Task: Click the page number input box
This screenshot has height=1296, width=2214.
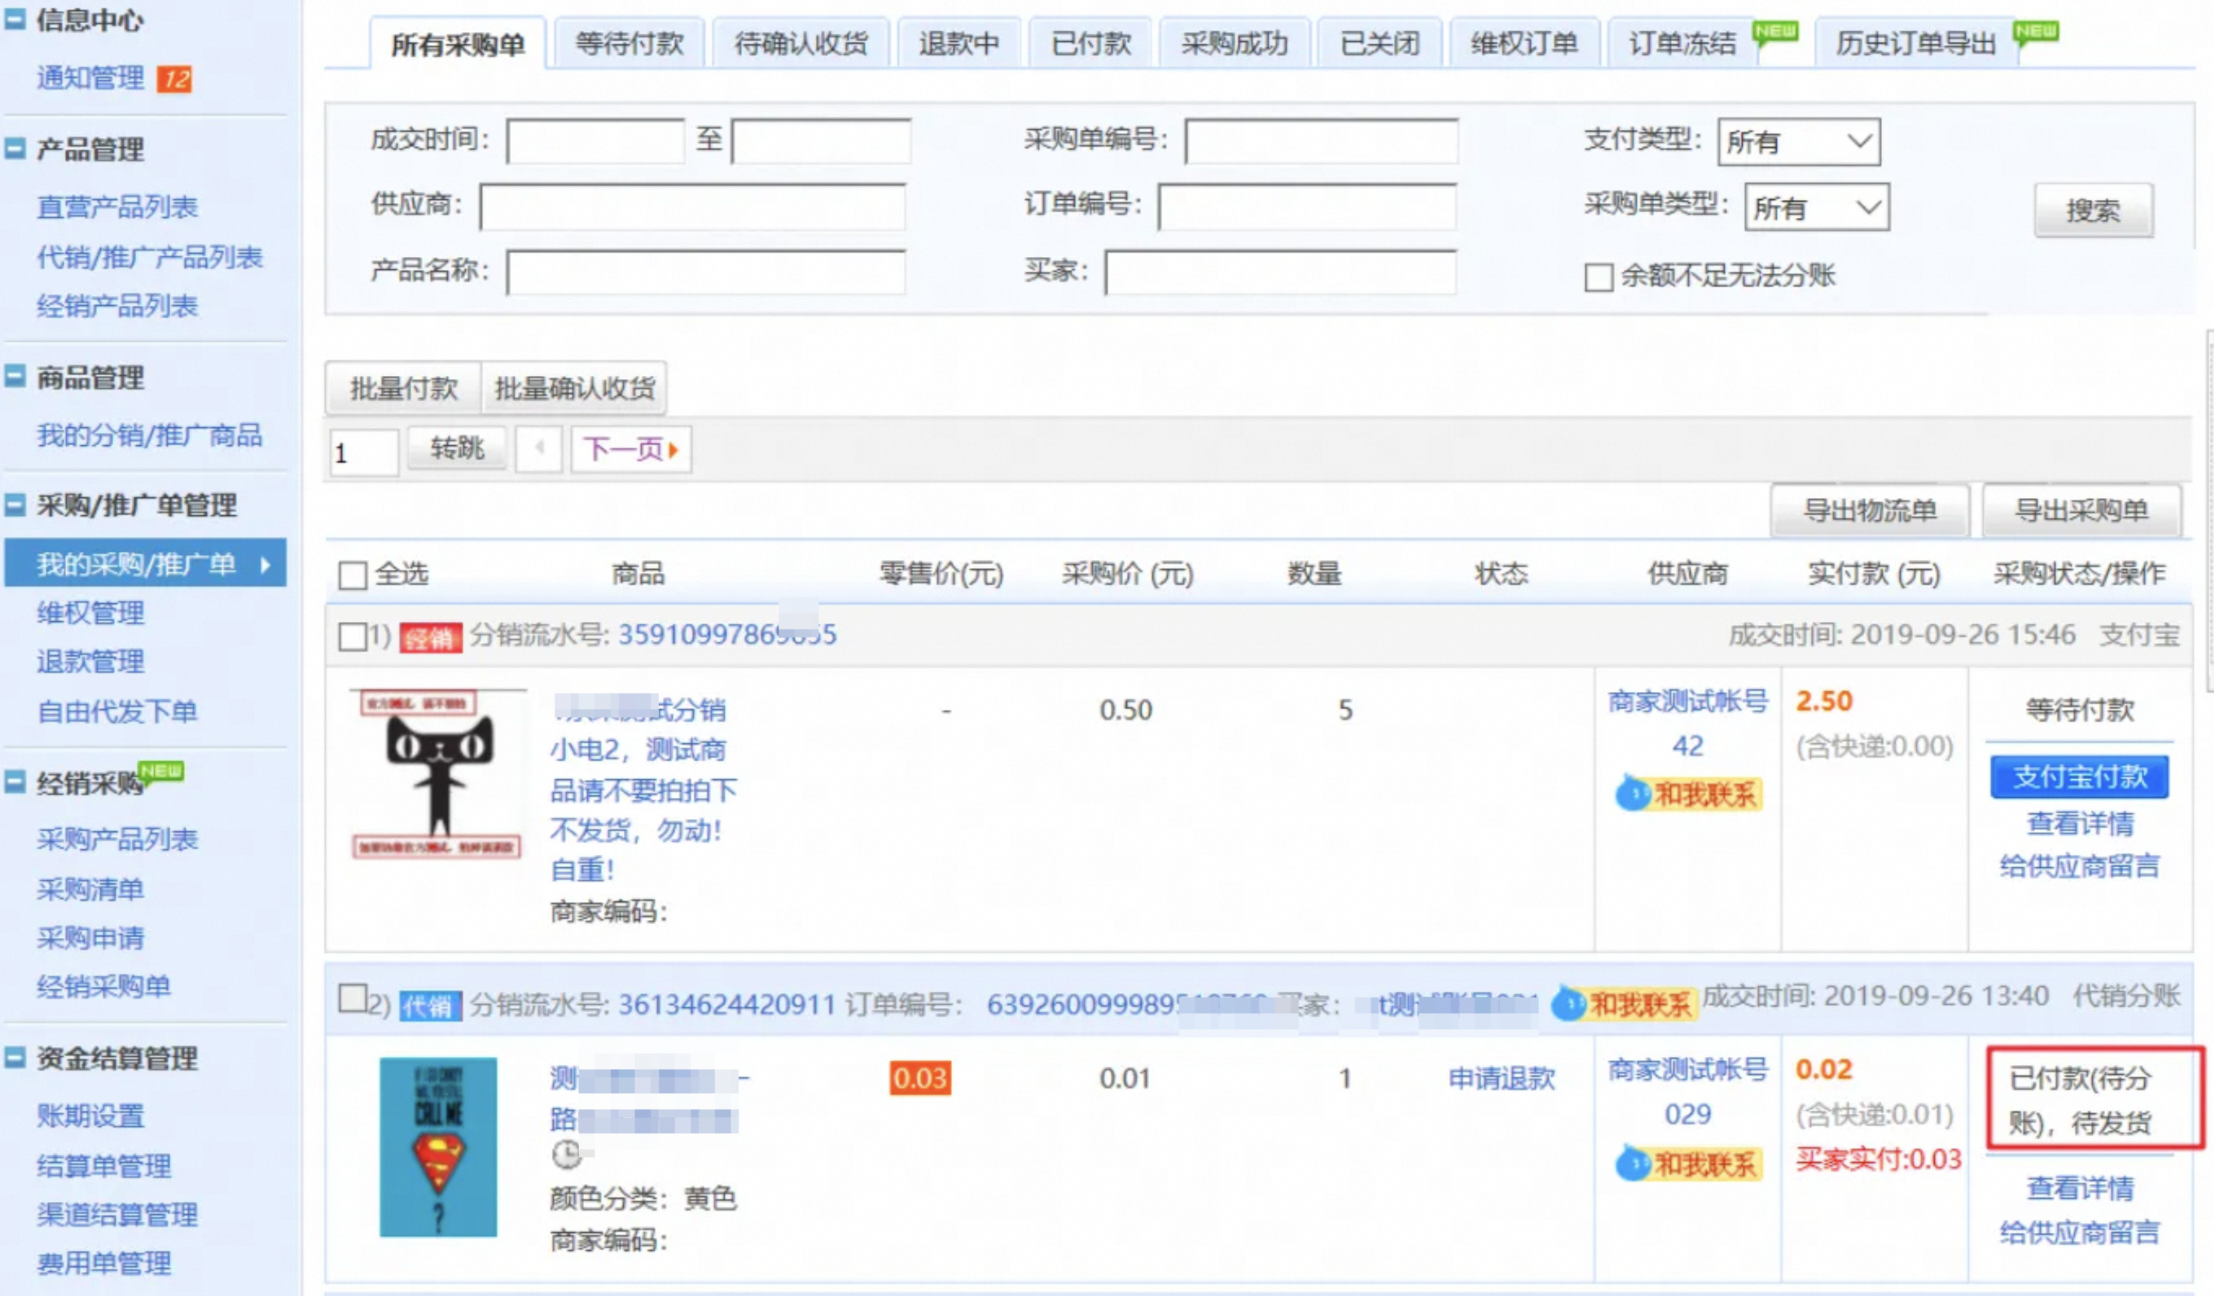Action: tap(364, 452)
